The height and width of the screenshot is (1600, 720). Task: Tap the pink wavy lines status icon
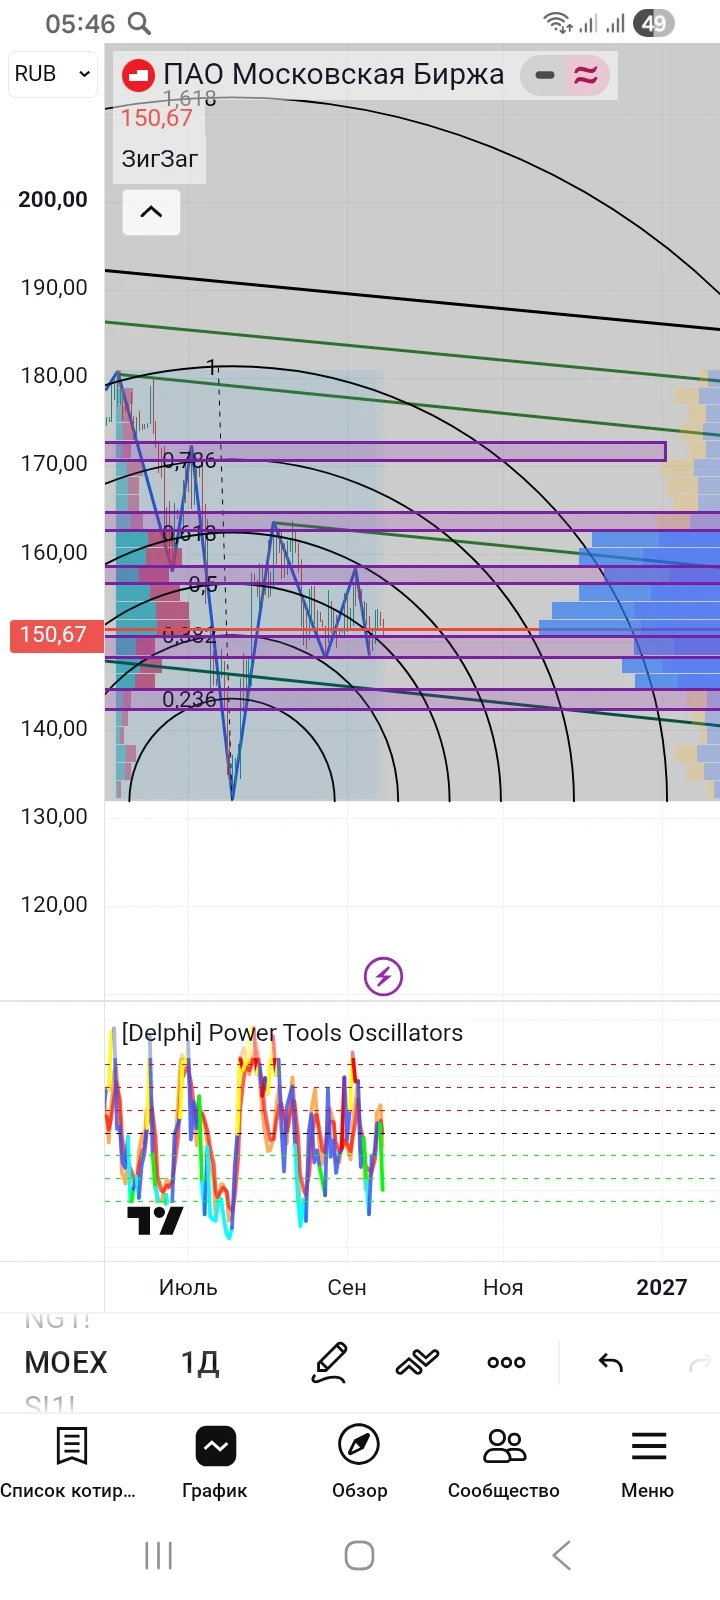click(586, 75)
